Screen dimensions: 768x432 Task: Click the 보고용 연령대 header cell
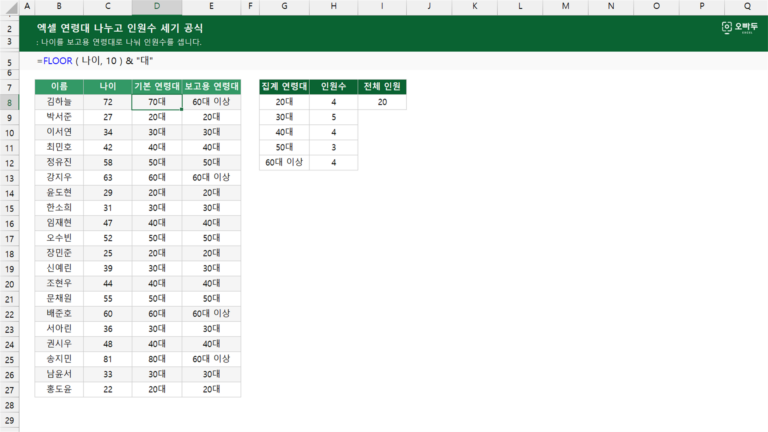point(211,87)
